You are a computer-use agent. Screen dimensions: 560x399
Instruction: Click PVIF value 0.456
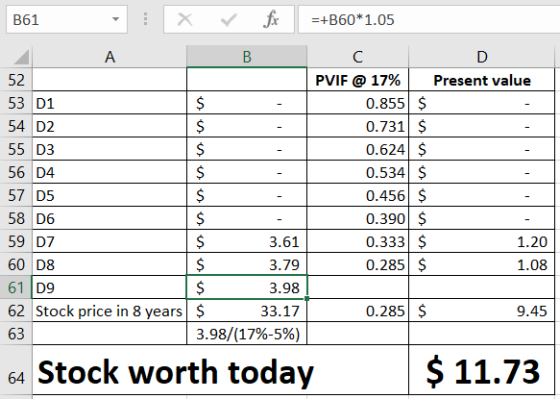coord(358,195)
